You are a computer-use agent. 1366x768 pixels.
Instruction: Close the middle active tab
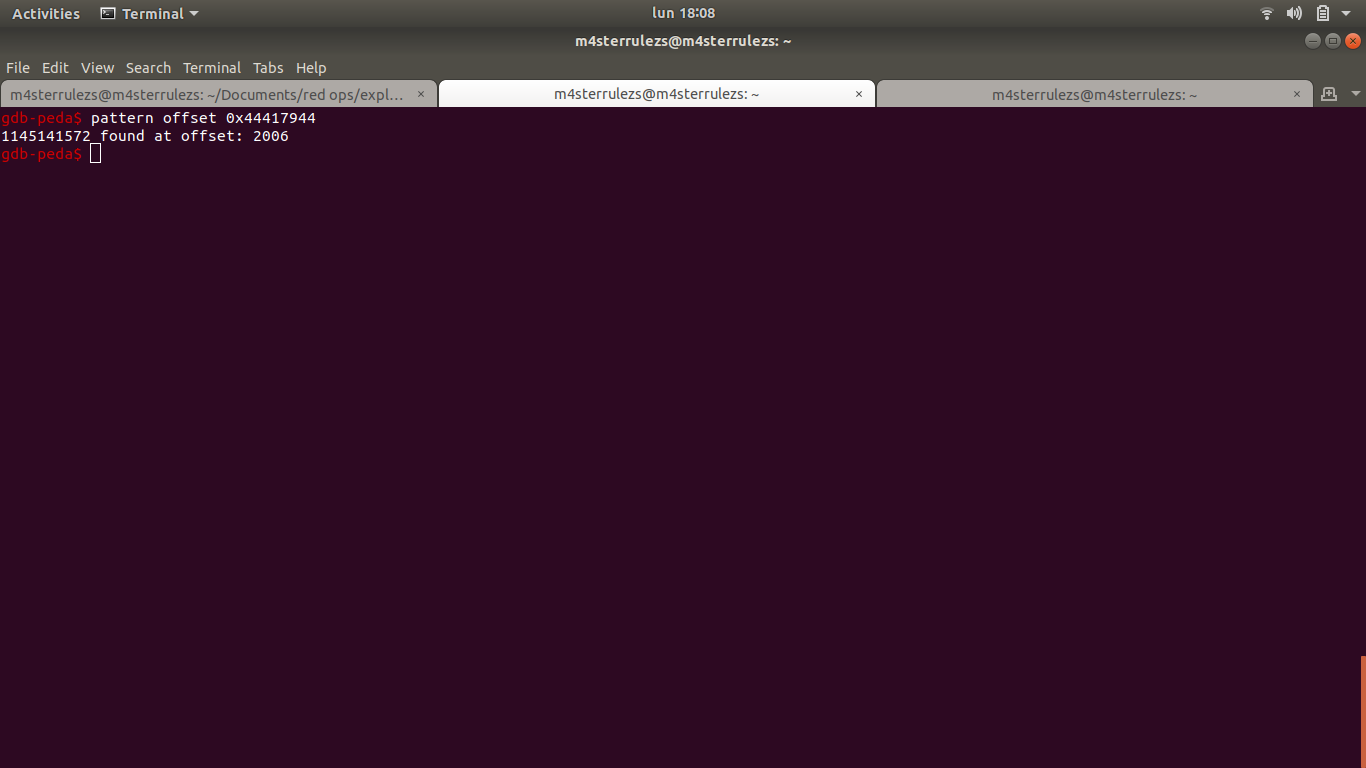(x=859, y=94)
